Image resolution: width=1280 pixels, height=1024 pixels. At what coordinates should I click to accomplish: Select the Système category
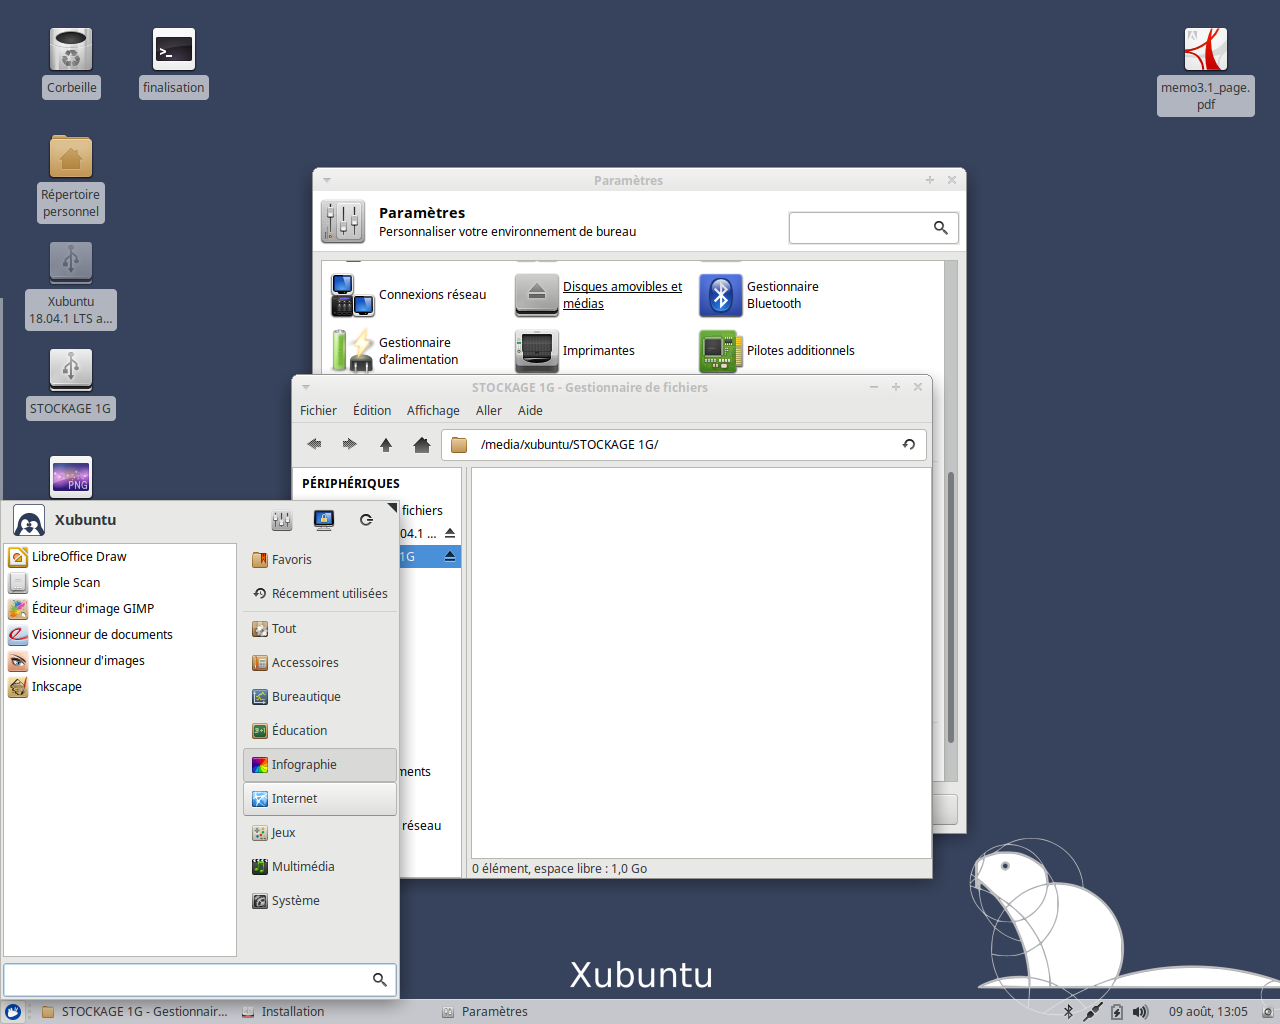tap(320, 901)
